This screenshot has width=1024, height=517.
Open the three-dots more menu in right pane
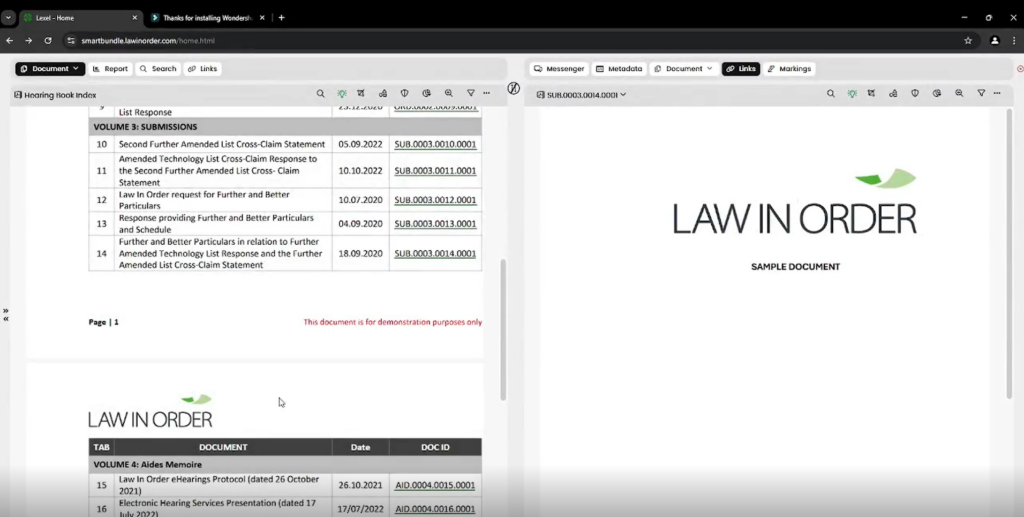[x=997, y=94]
